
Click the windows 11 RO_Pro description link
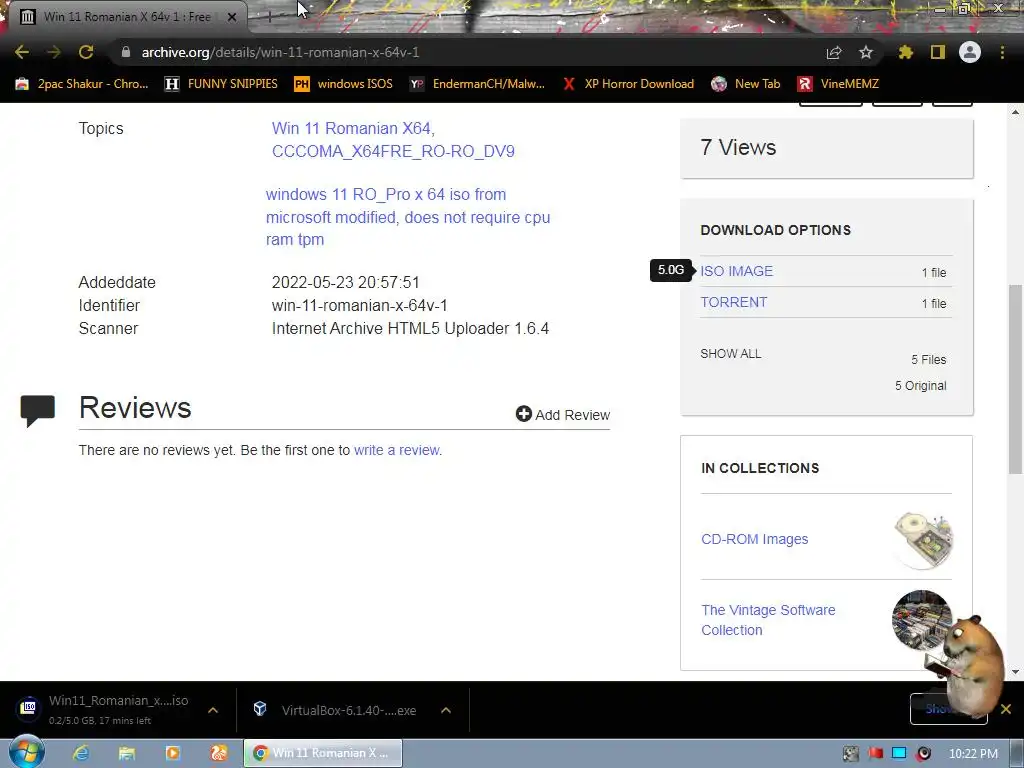click(408, 217)
